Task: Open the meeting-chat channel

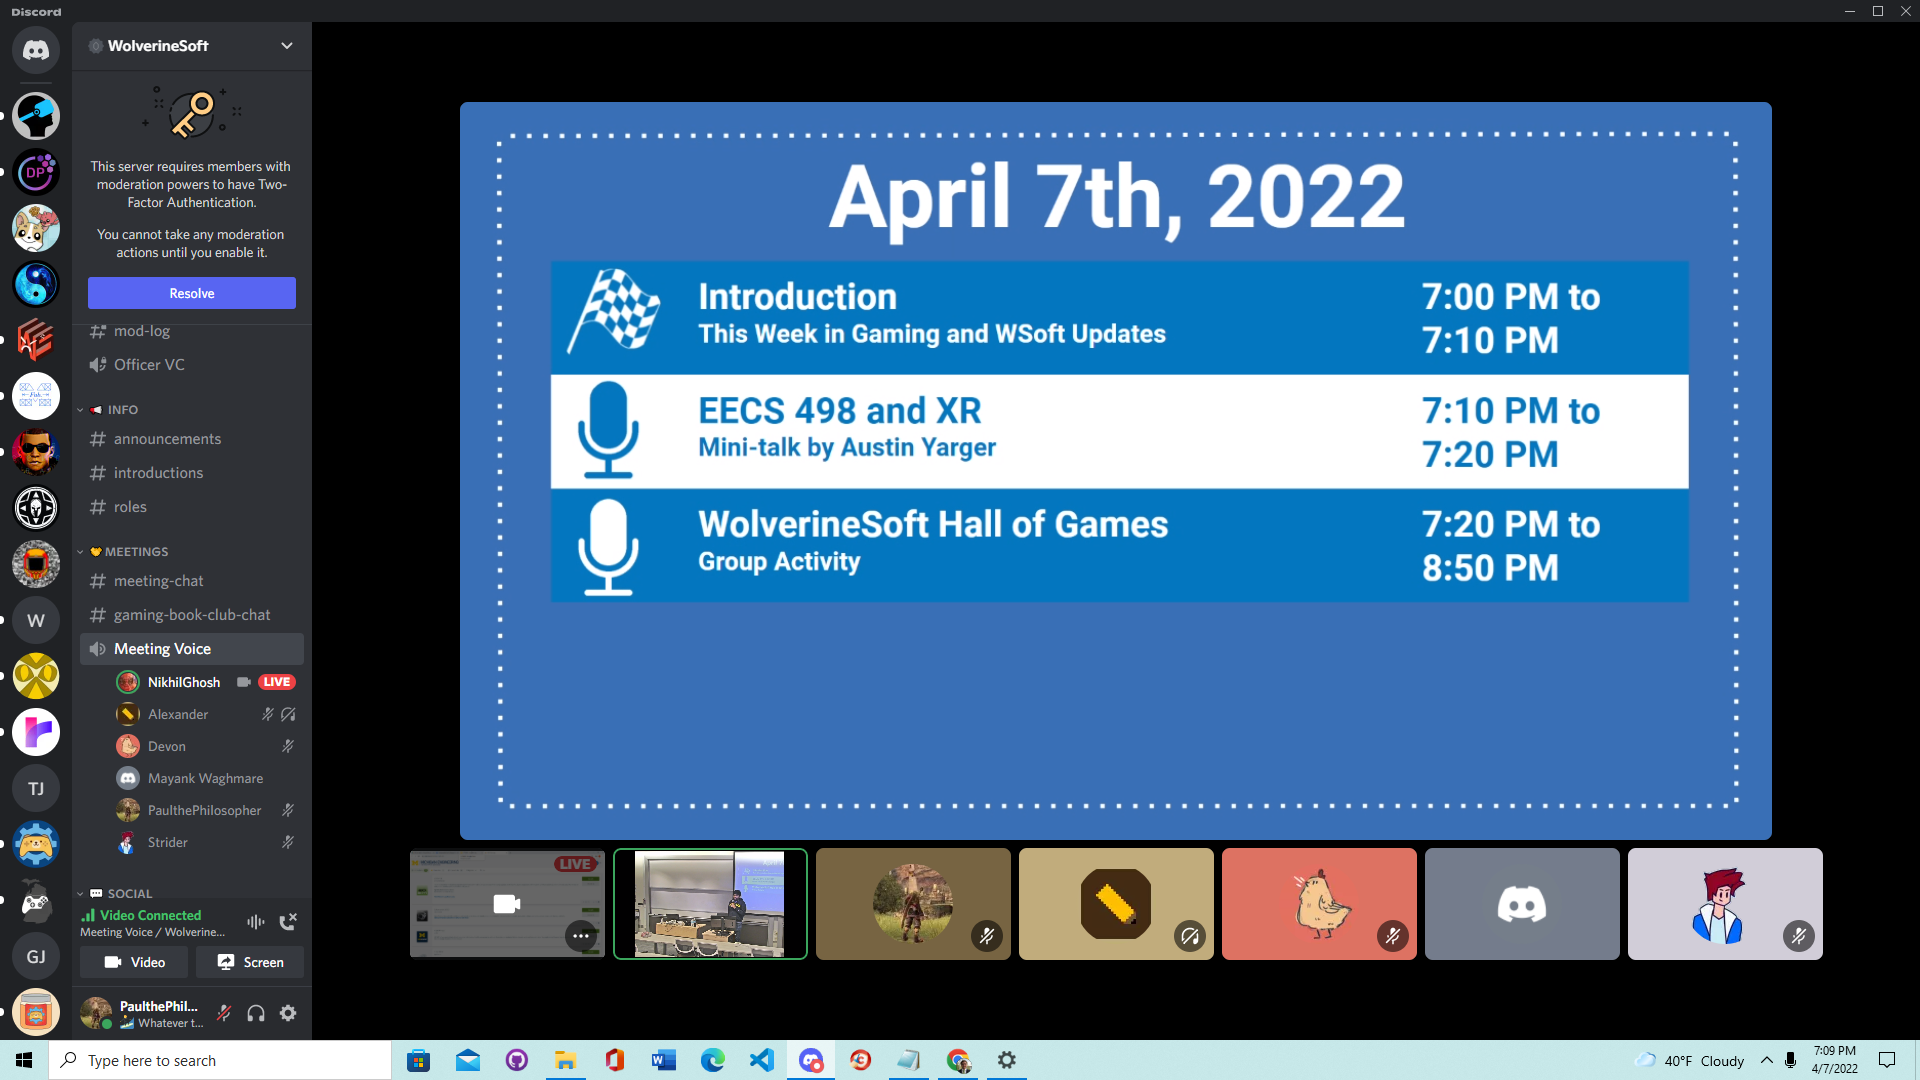Action: click(x=192, y=581)
